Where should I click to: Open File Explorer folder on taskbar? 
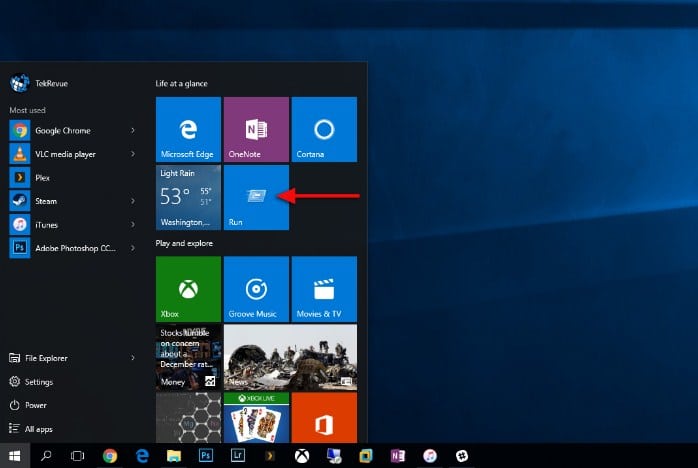click(x=174, y=456)
